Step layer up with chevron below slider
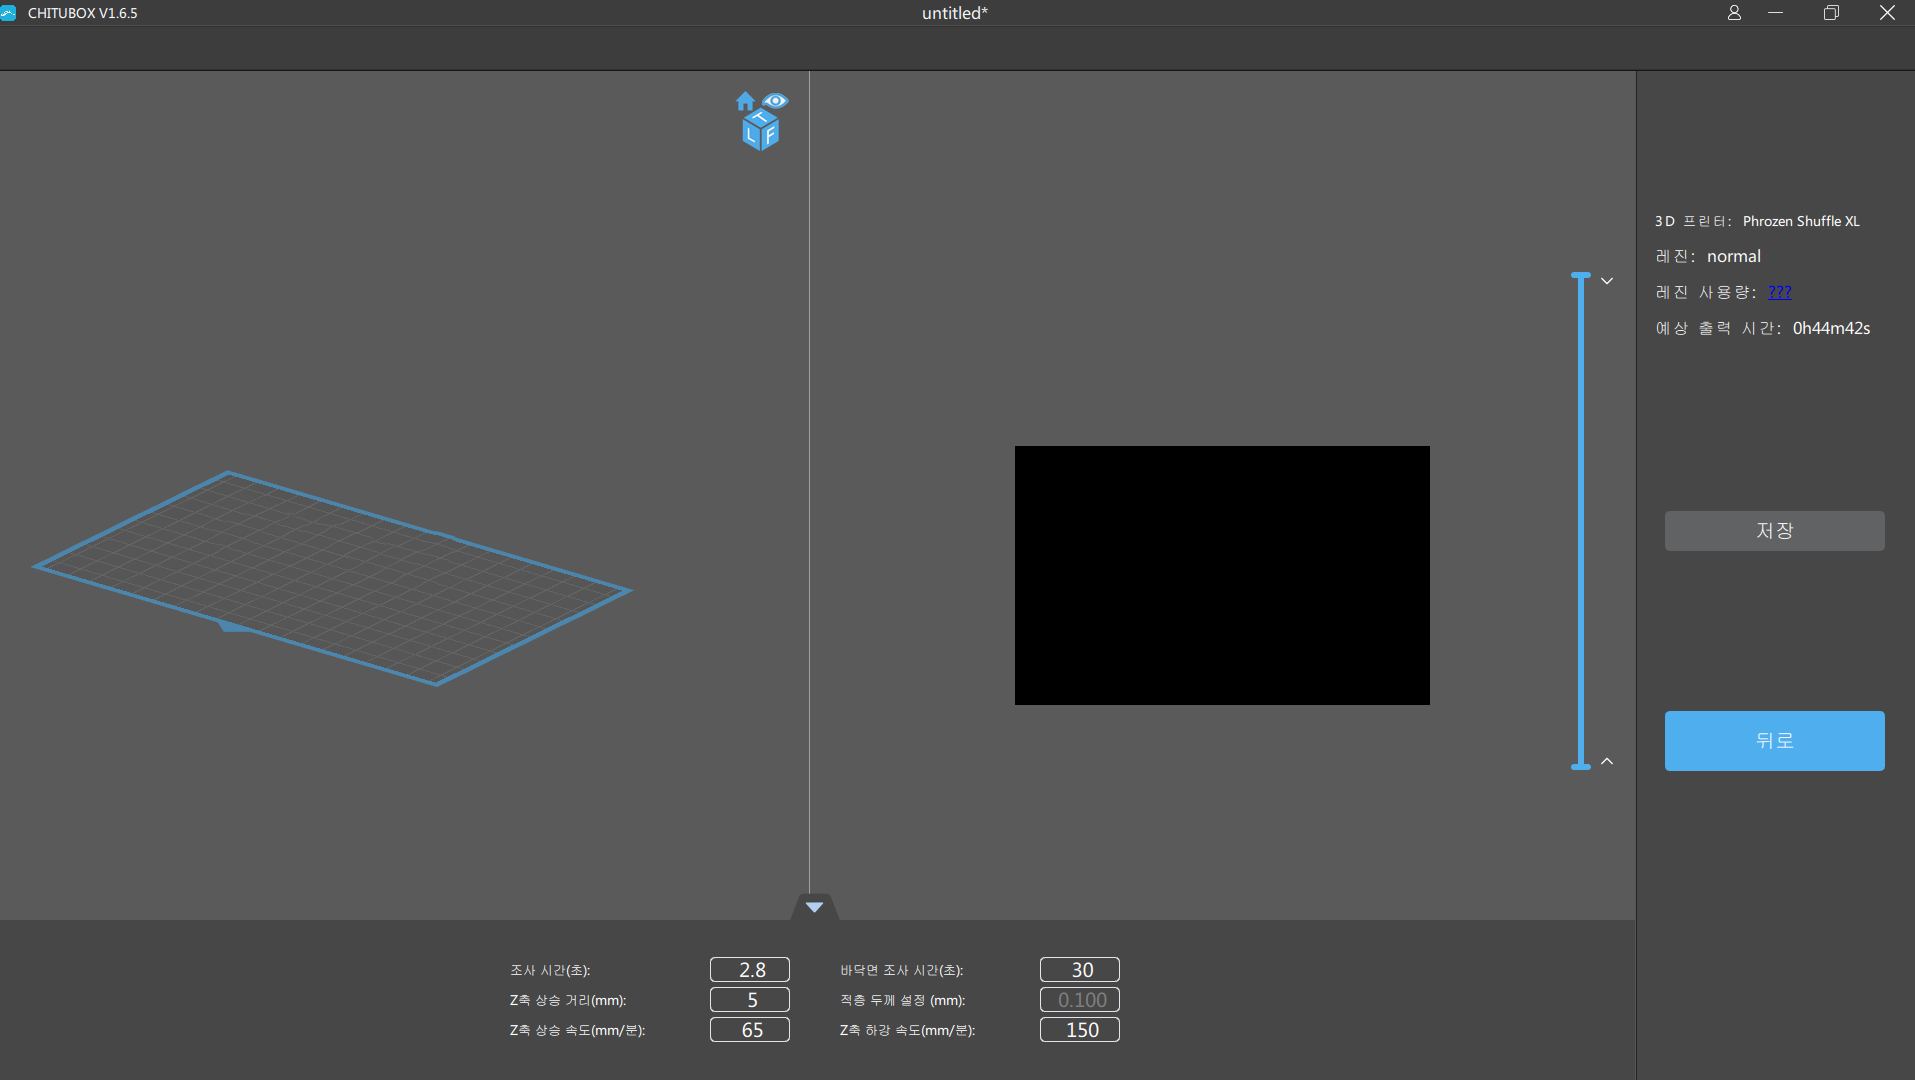The width and height of the screenshot is (1915, 1080). (1607, 761)
